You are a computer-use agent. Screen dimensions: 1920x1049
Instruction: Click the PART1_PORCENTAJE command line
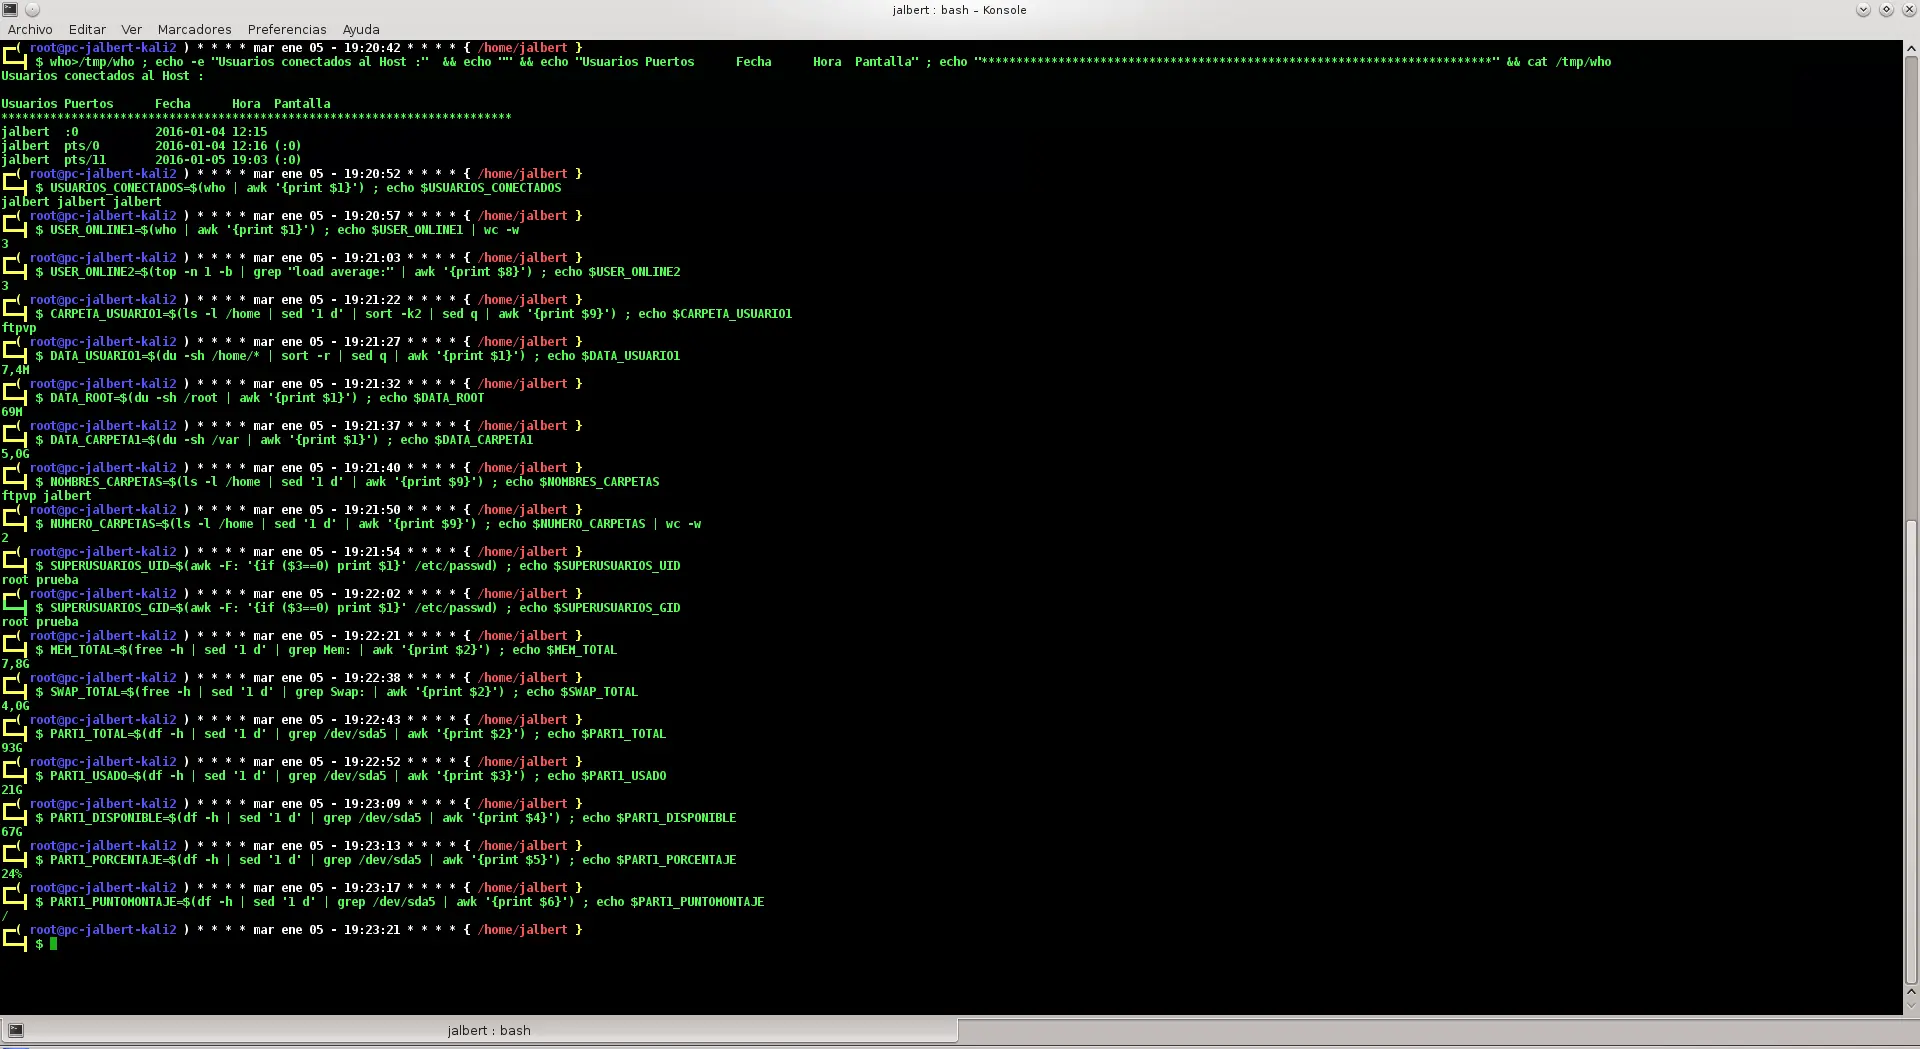coord(386,860)
